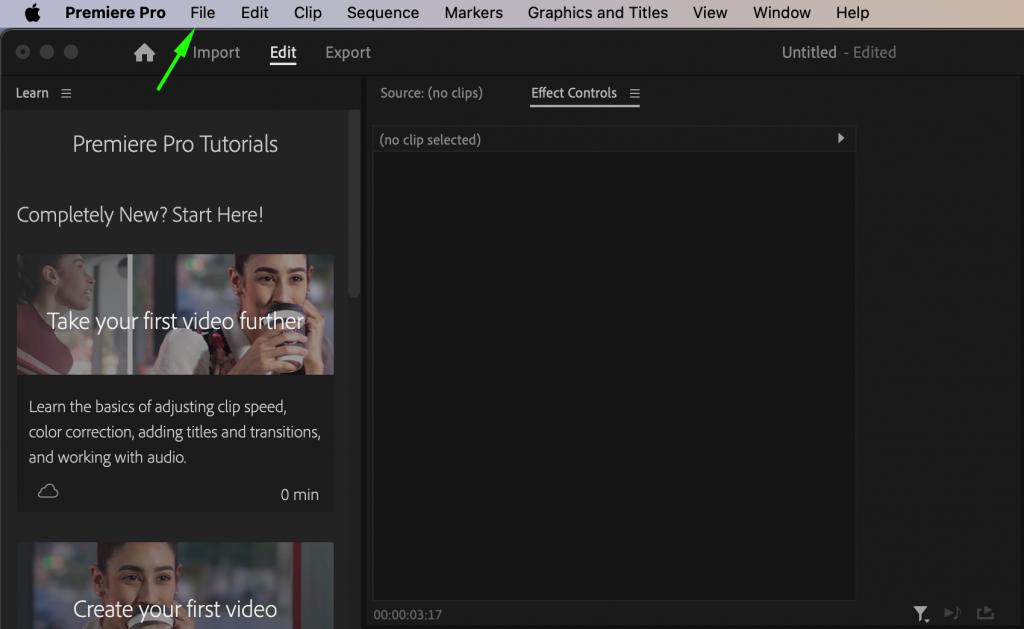Select the 'Source: (no clips)' tab
This screenshot has height=629, width=1024.
432,93
